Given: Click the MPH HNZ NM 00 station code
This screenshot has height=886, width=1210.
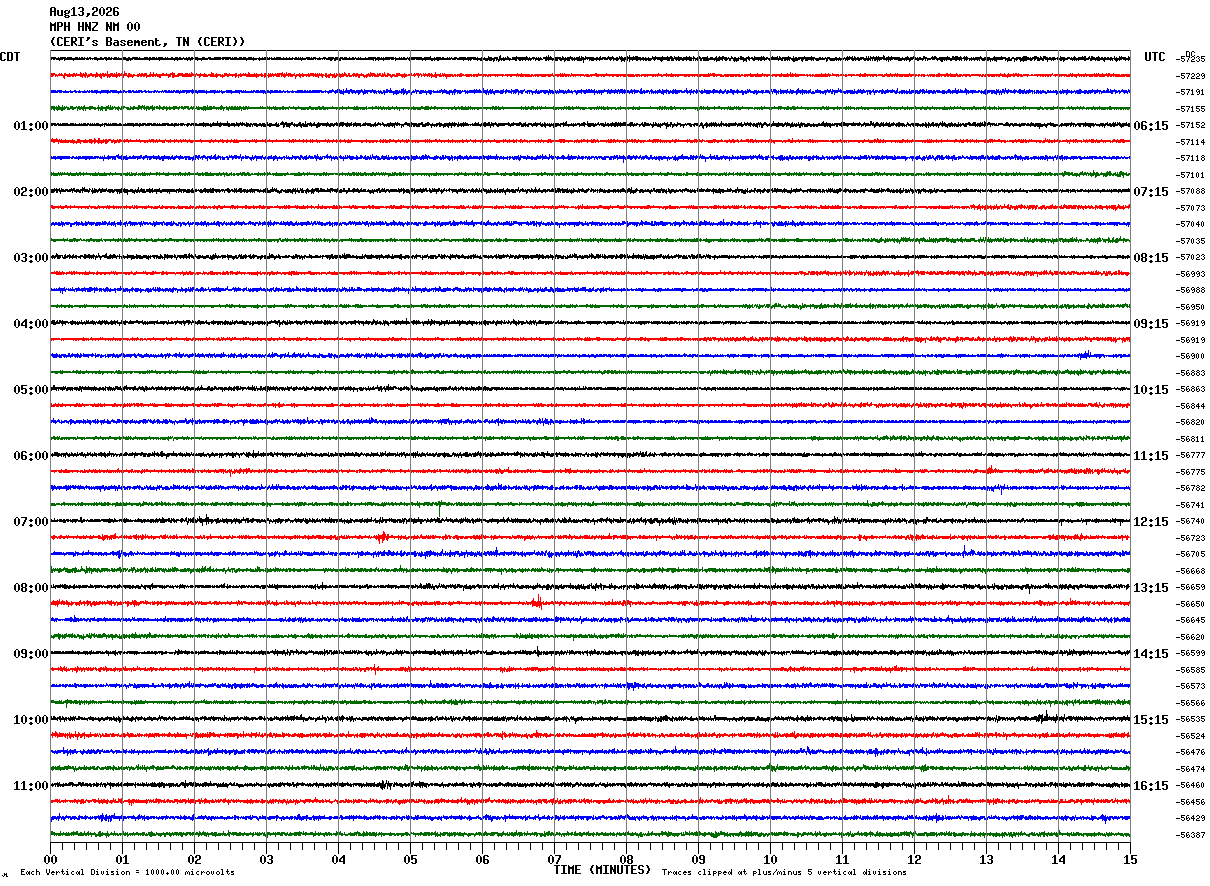Looking at the screenshot, I should click(95, 27).
